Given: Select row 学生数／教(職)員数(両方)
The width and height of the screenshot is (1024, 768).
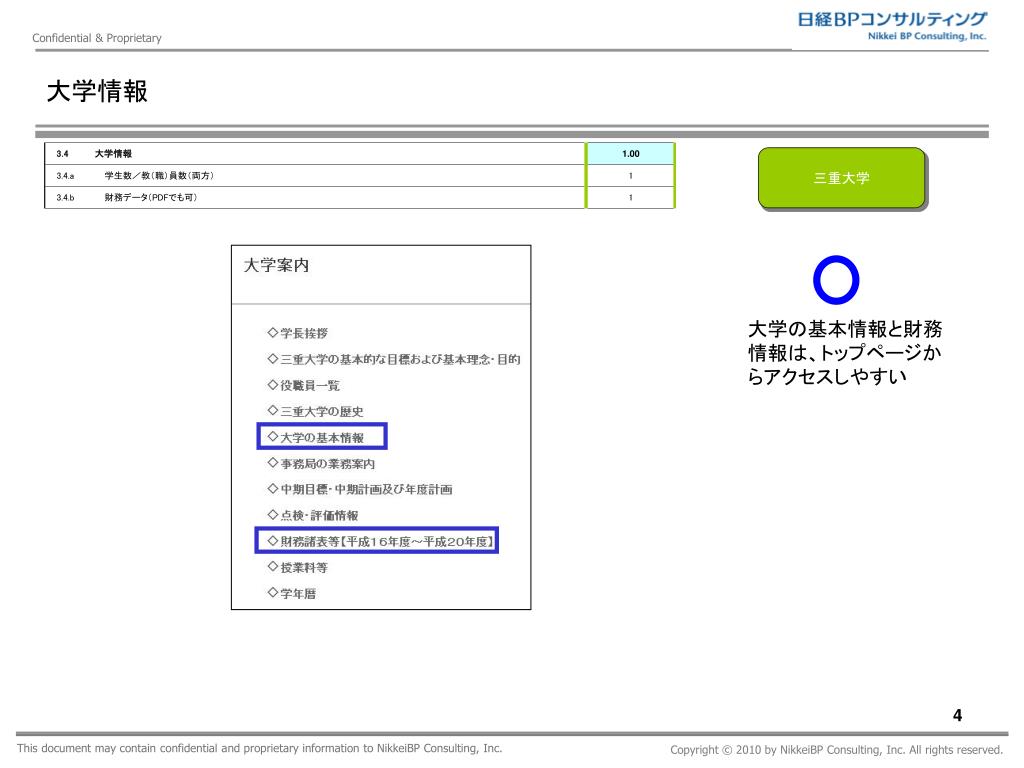Looking at the screenshot, I should click(360, 176).
